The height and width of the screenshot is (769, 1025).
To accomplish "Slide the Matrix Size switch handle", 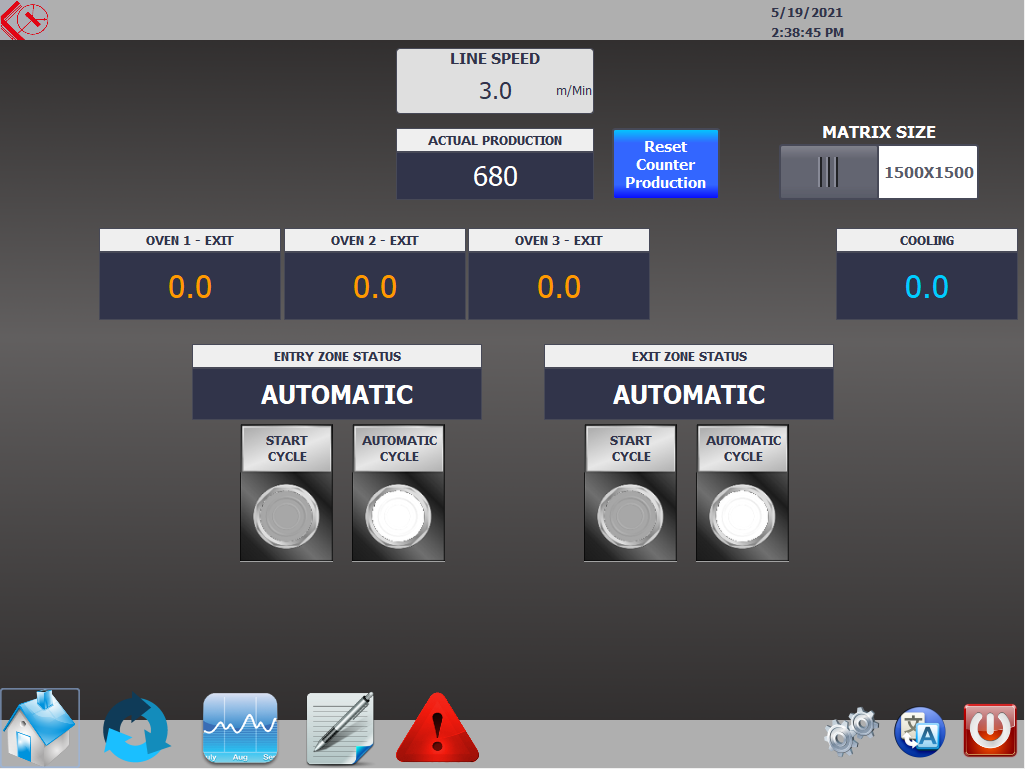I will coord(829,172).
